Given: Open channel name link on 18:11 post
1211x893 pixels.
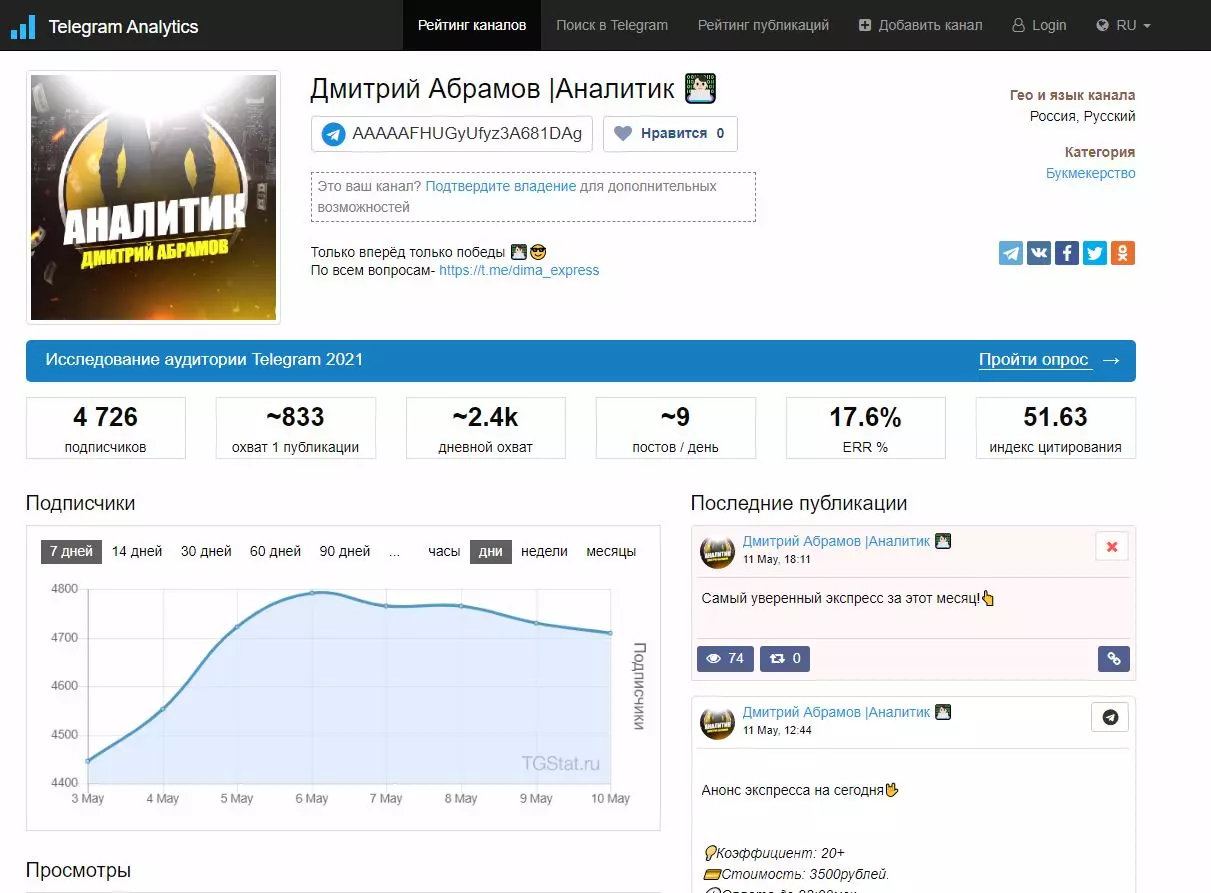Looking at the screenshot, I should pyautogui.click(x=836, y=541).
